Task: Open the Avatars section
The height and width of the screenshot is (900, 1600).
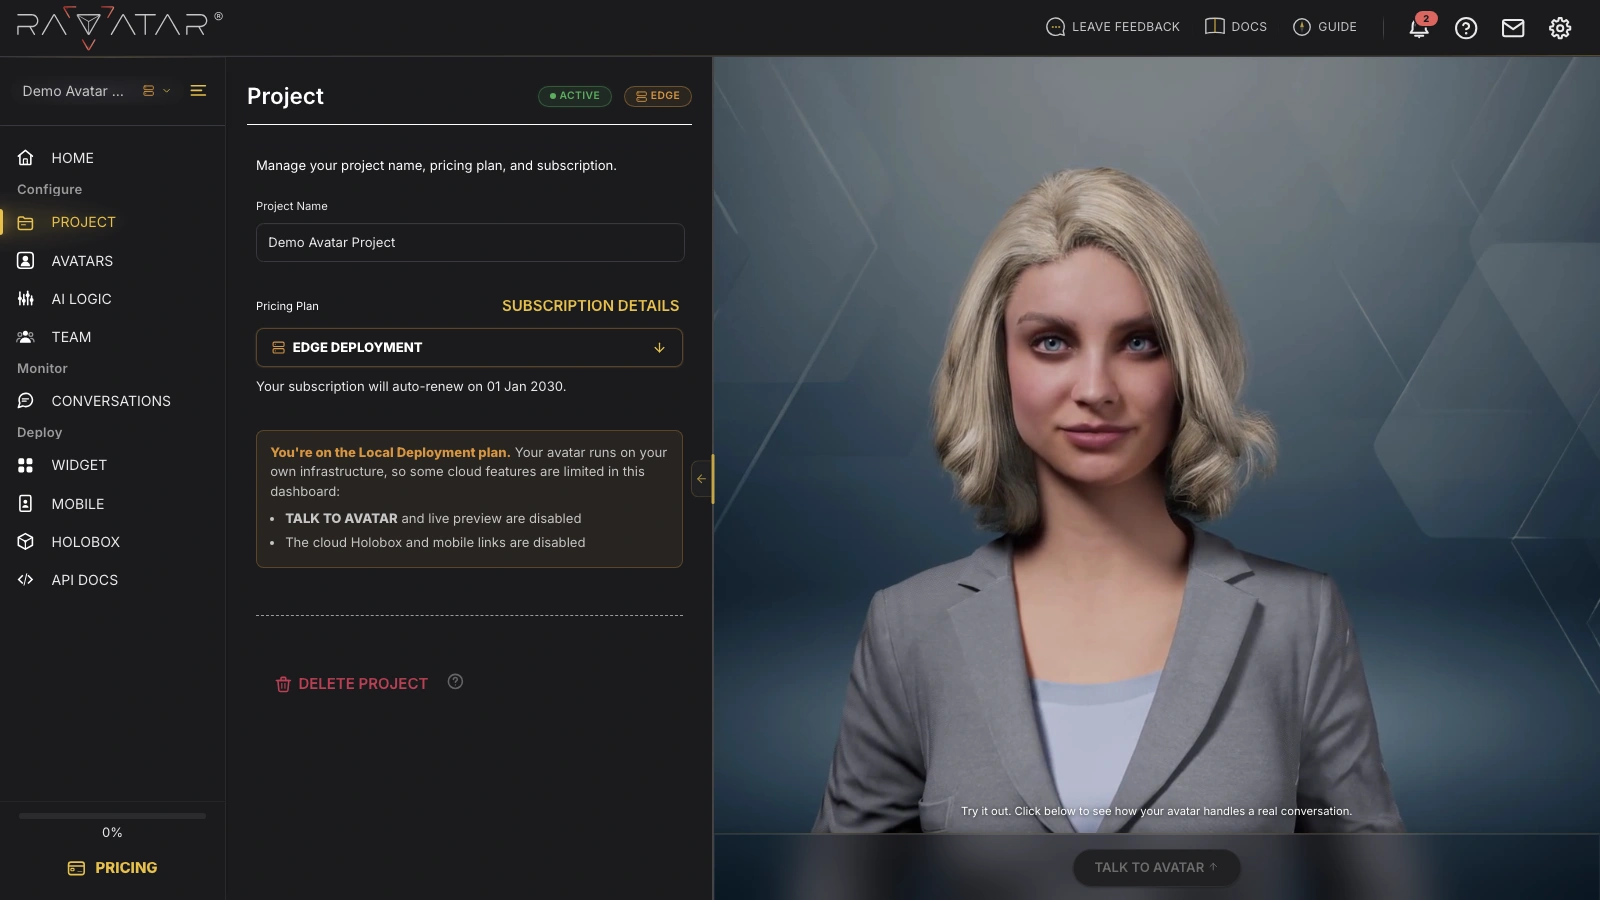Action: tap(82, 261)
